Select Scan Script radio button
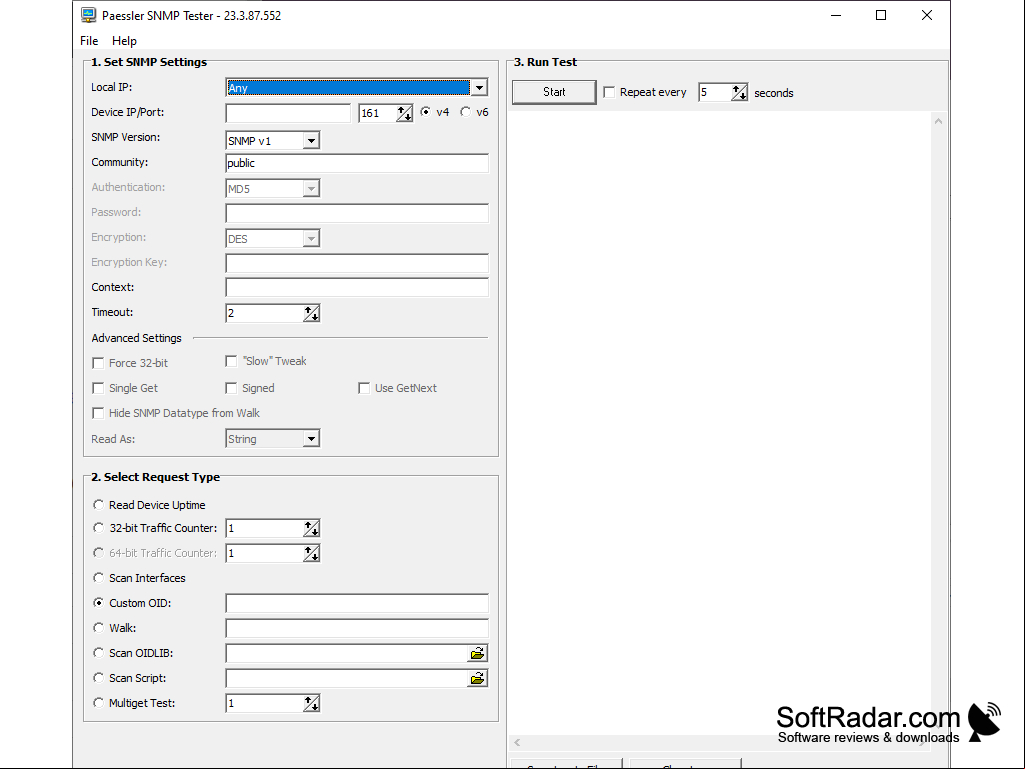1025x769 pixels. click(98, 677)
